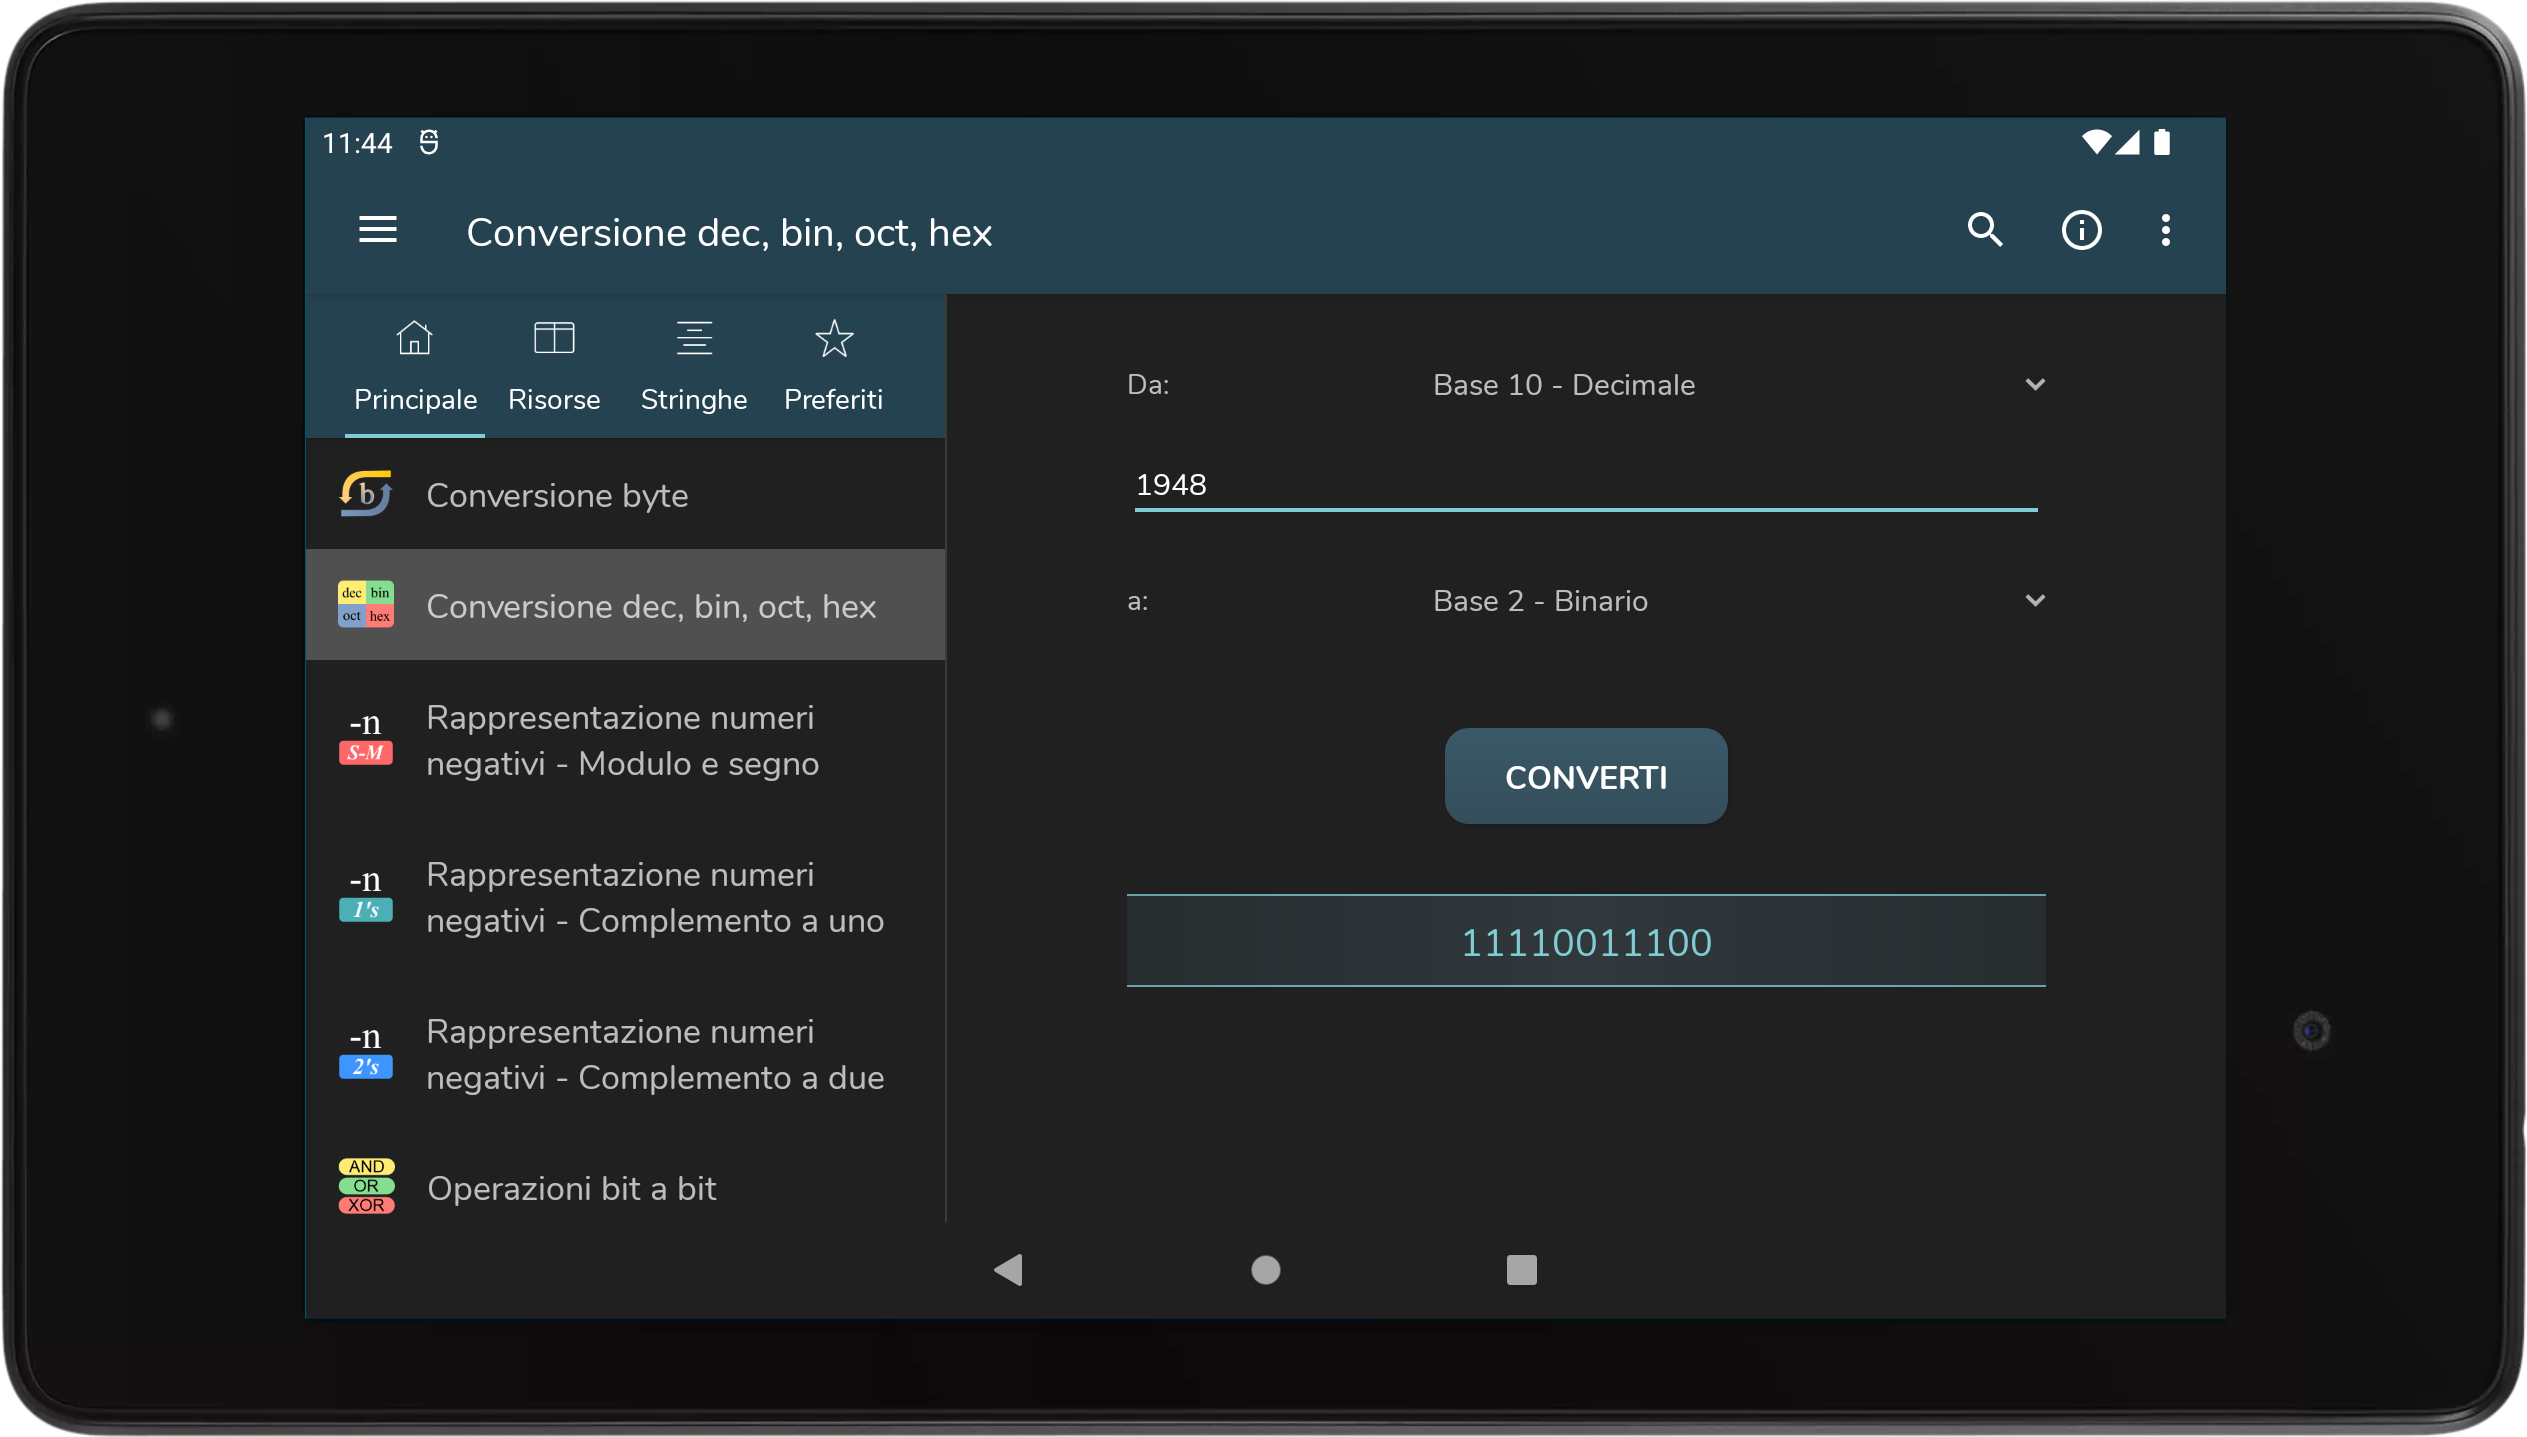
Task: Tap the toolbar title Conversione dec, bin, oct, hex
Action: [x=729, y=233]
